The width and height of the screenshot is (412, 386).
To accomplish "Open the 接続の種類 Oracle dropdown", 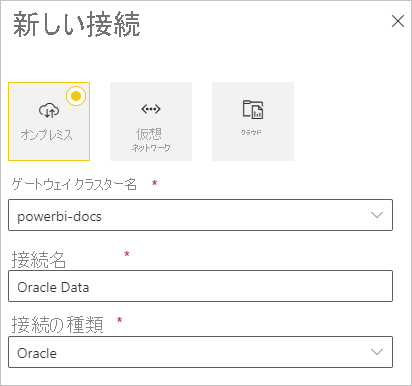I will pos(200,352).
